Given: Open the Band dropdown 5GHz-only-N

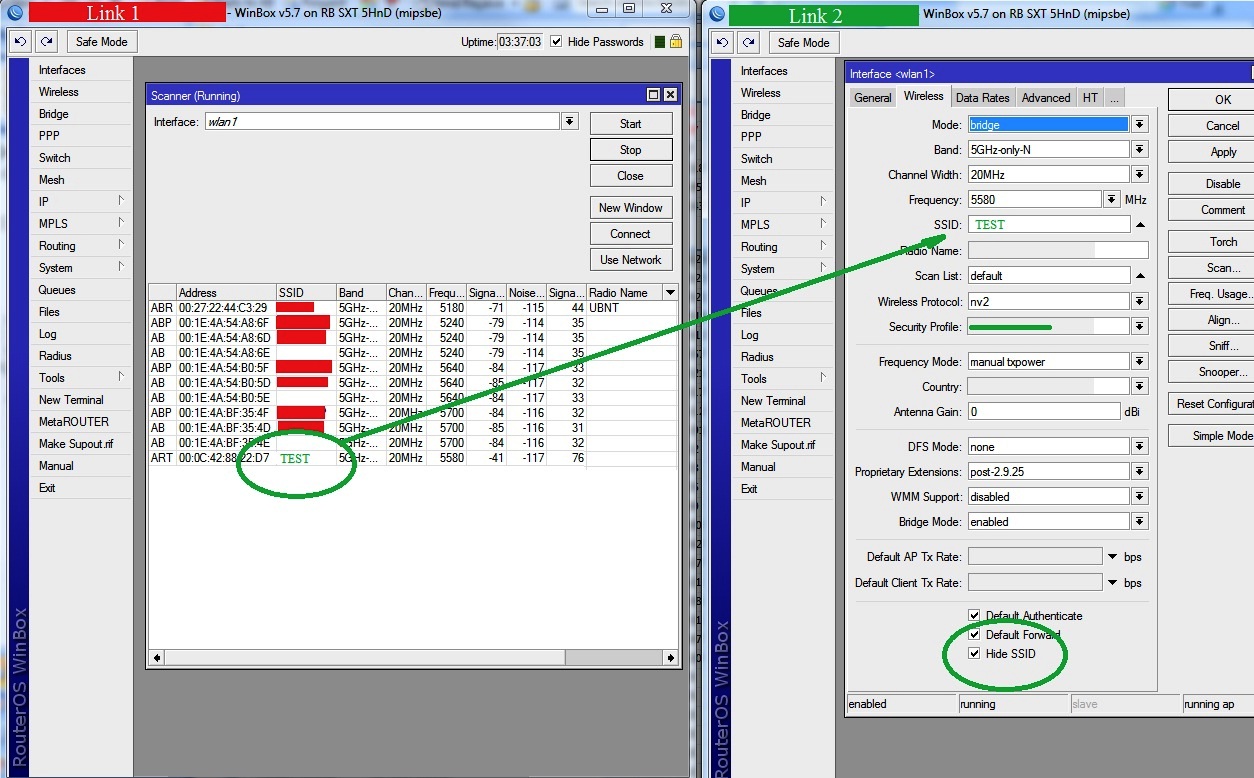Looking at the screenshot, I should pos(1140,150).
